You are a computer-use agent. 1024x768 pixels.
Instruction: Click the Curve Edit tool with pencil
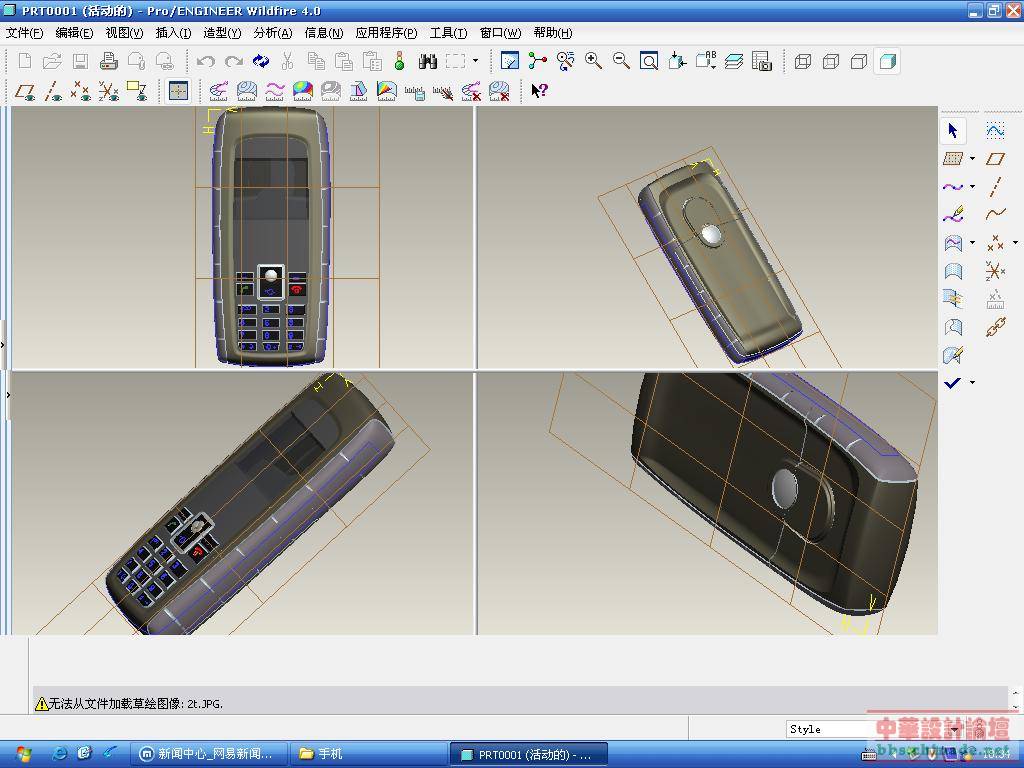pos(953,215)
